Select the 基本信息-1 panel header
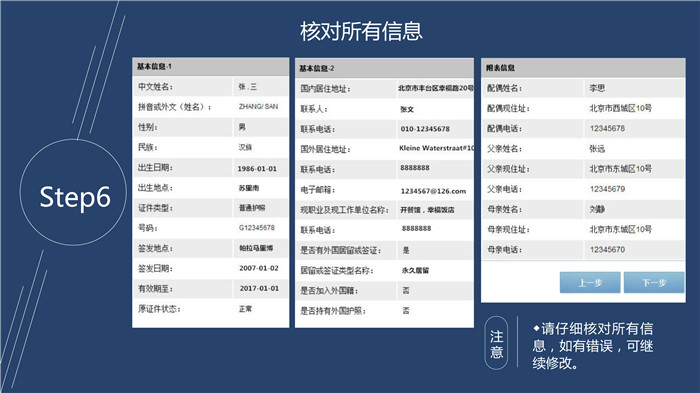Viewport: 700px width, 393px height. click(x=210, y=67)
